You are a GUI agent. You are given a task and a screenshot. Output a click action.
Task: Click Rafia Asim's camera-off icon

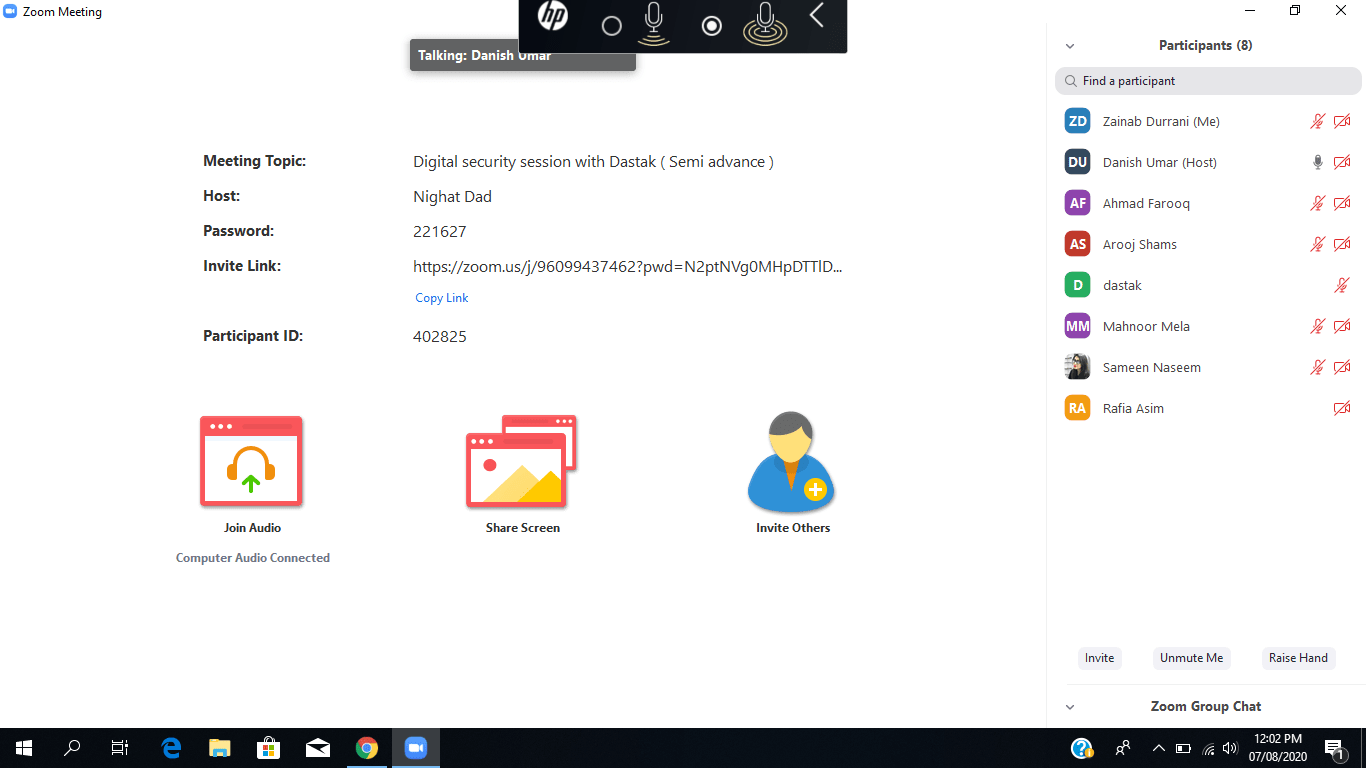coord(1342,408)
